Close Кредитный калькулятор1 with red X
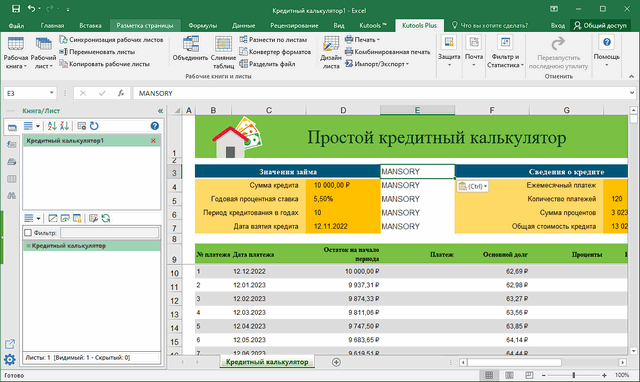The height and width of the screenshot is (382, 640). click(153, 141)
